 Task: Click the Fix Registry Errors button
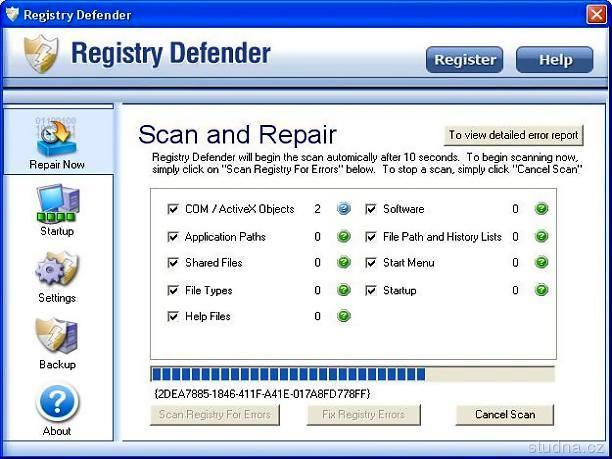coord(363,415)
